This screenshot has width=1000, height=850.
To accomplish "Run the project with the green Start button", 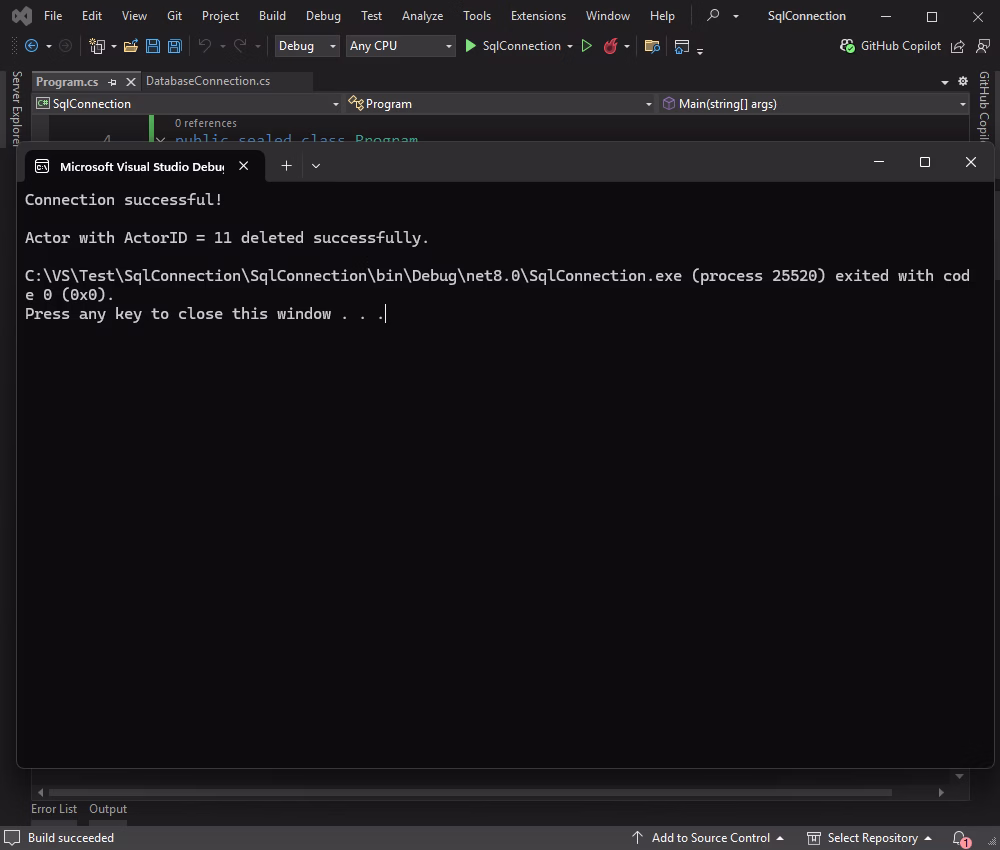I will point(470,46).
